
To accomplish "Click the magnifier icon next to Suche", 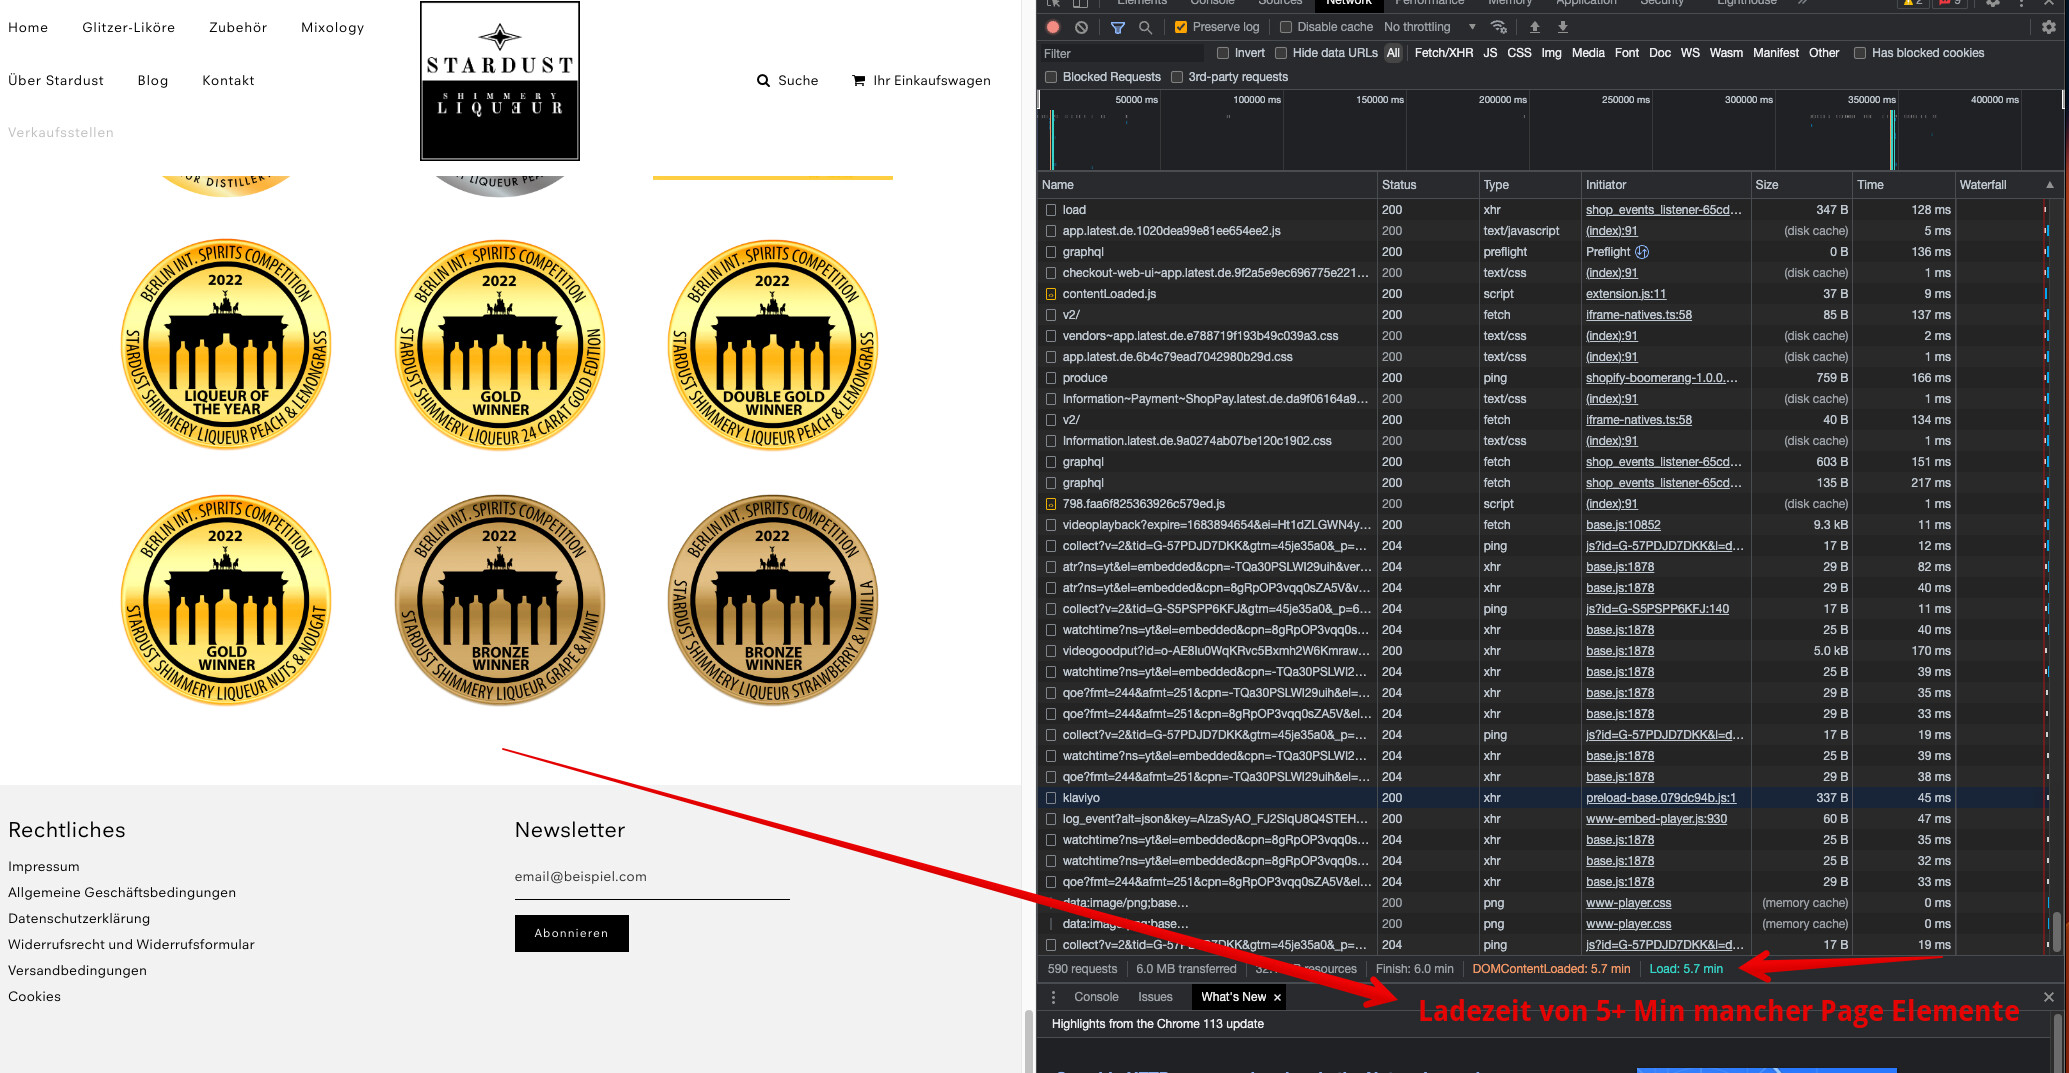I will [764, 81].
